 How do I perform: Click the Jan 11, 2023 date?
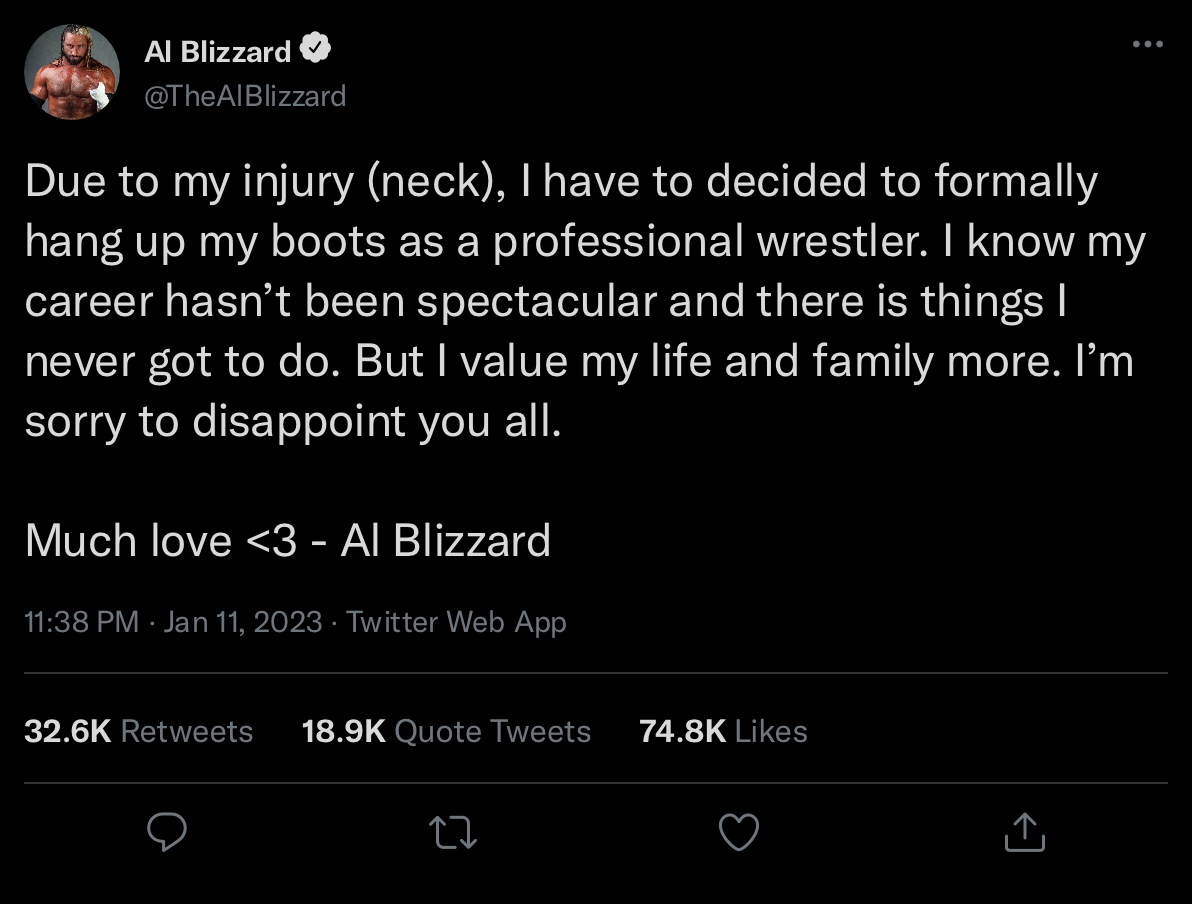coord(242,622)
